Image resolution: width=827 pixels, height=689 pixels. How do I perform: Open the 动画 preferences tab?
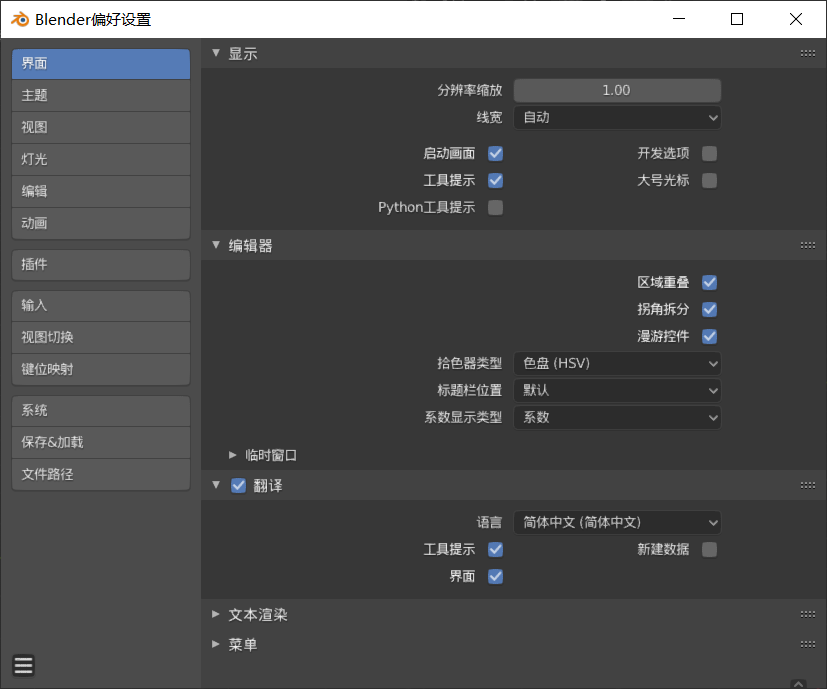point(101,223)
